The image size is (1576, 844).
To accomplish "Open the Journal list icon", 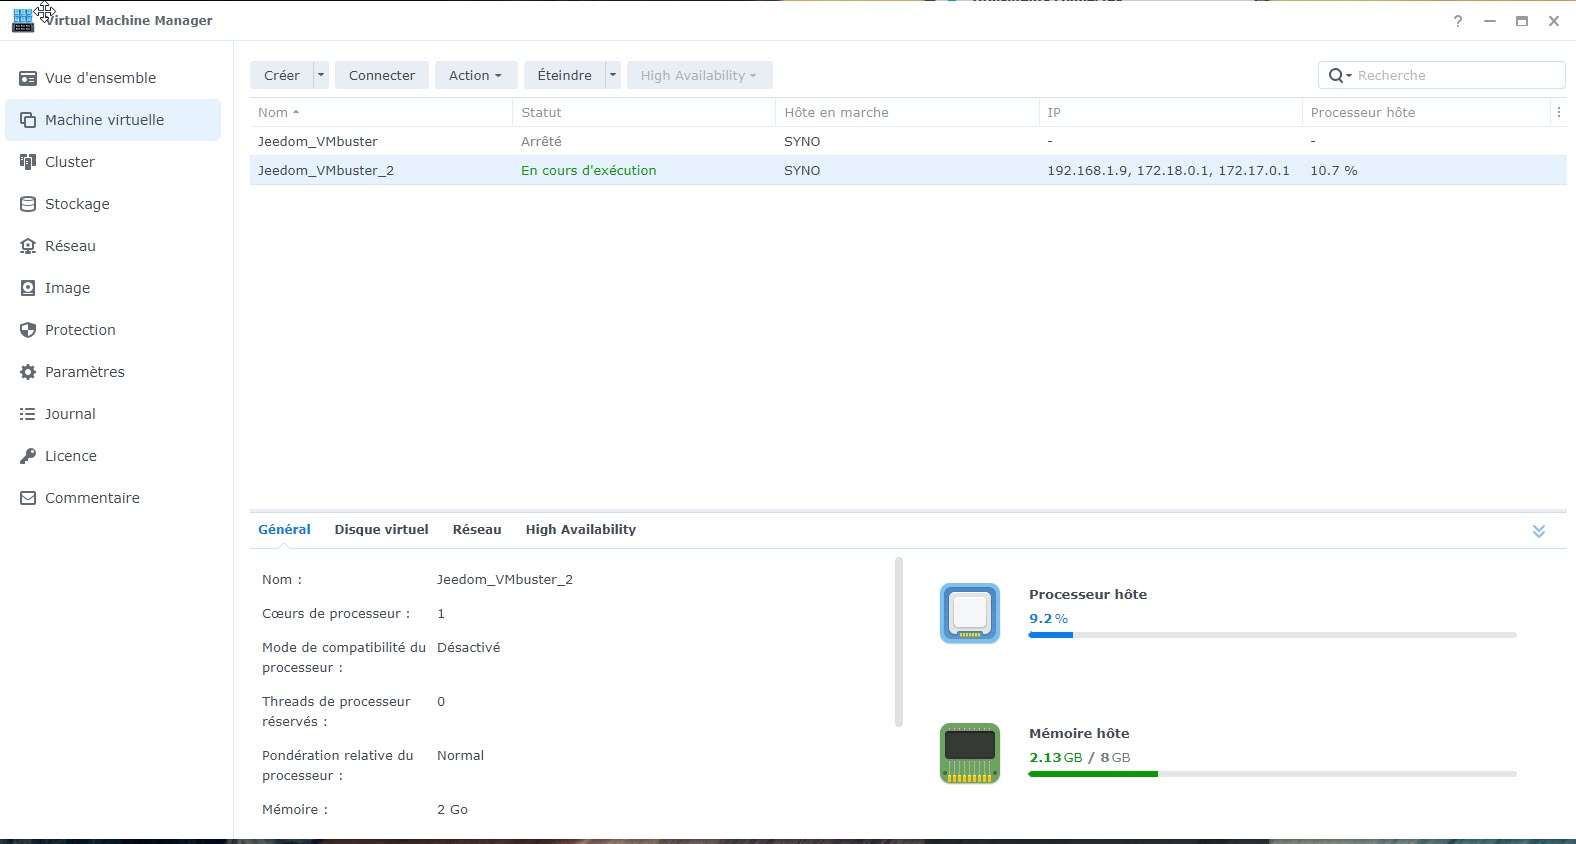I will pyautogui.click(x=28, y=414).
